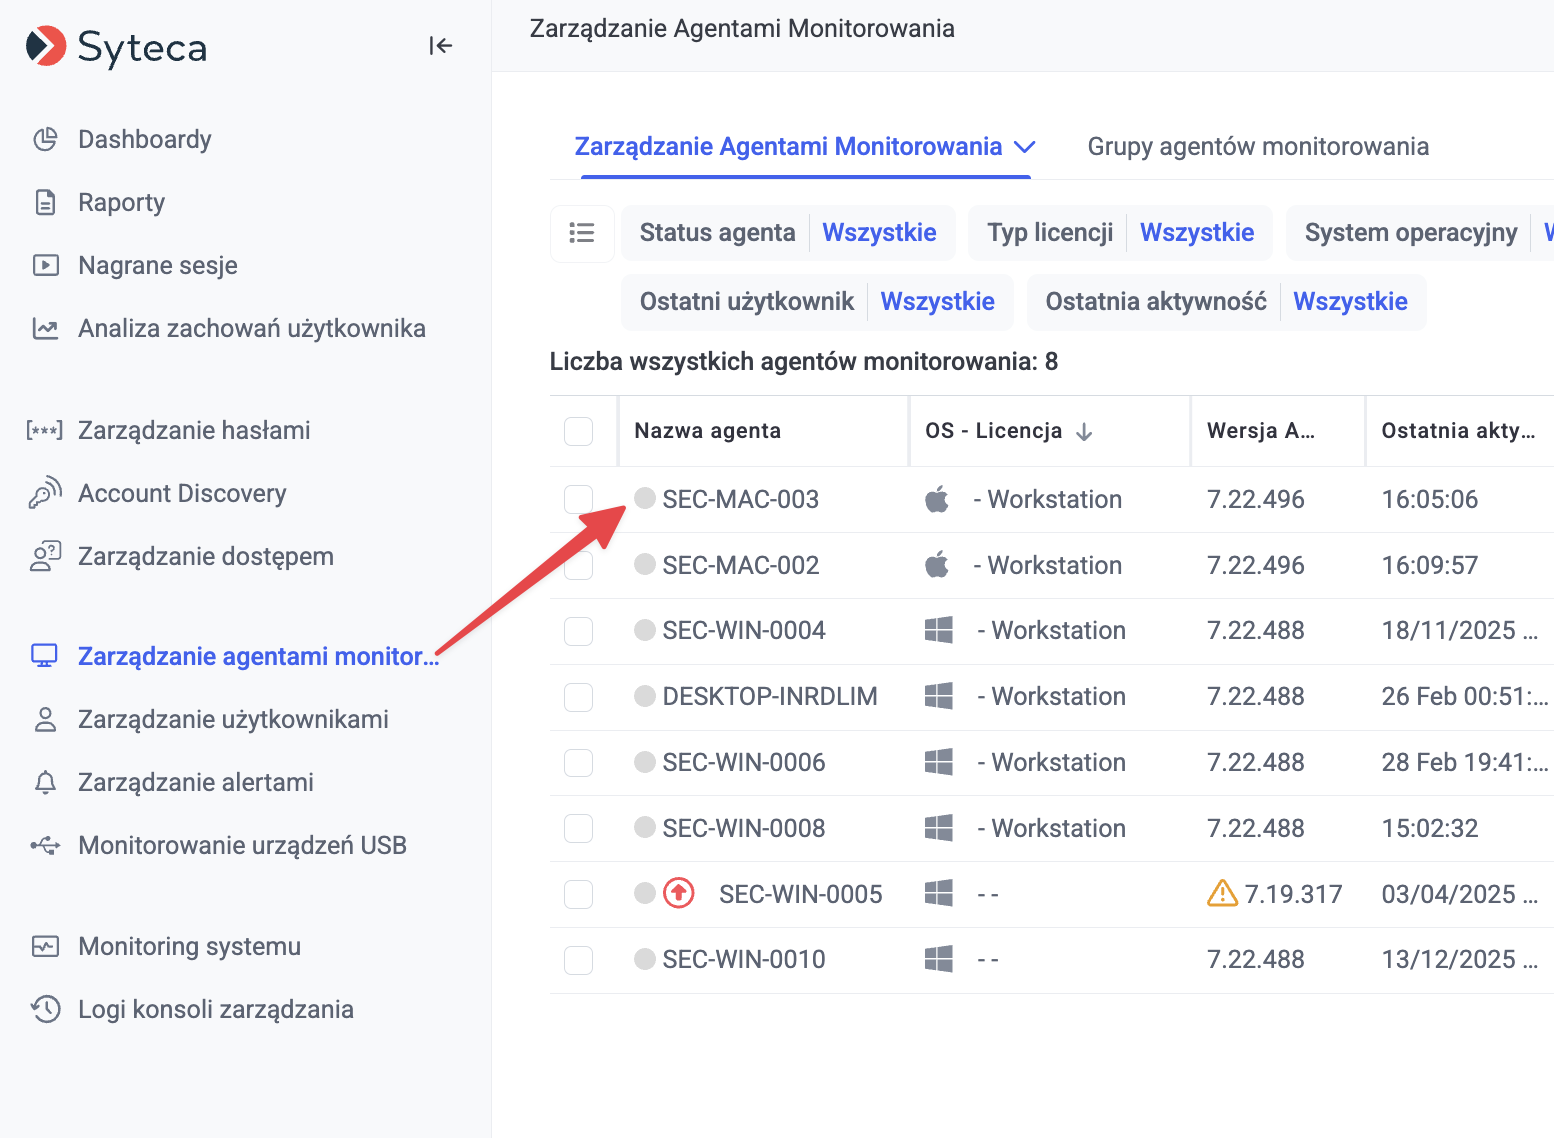Go to Zarządzanie hasłami
Viewport: 1554px width, 1138px height.
(194, 431)
